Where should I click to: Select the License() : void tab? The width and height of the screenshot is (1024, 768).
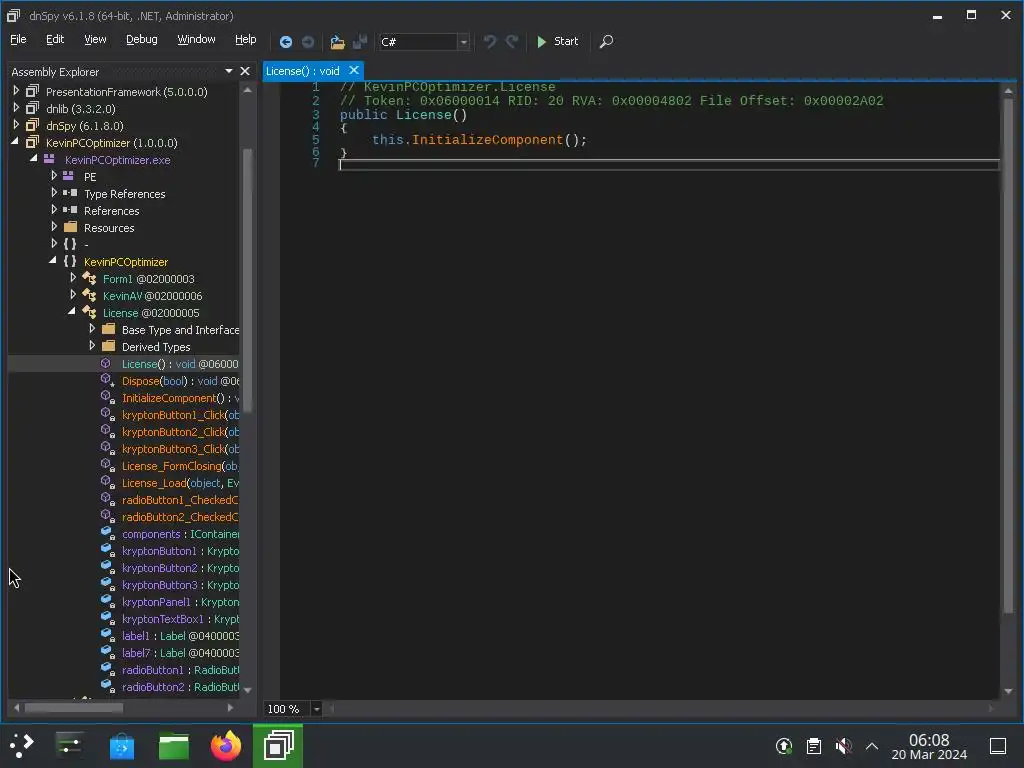point(302,71)
